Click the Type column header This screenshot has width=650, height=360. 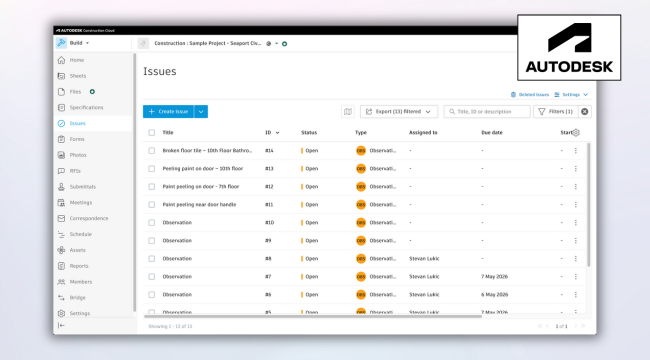point(361,133)
